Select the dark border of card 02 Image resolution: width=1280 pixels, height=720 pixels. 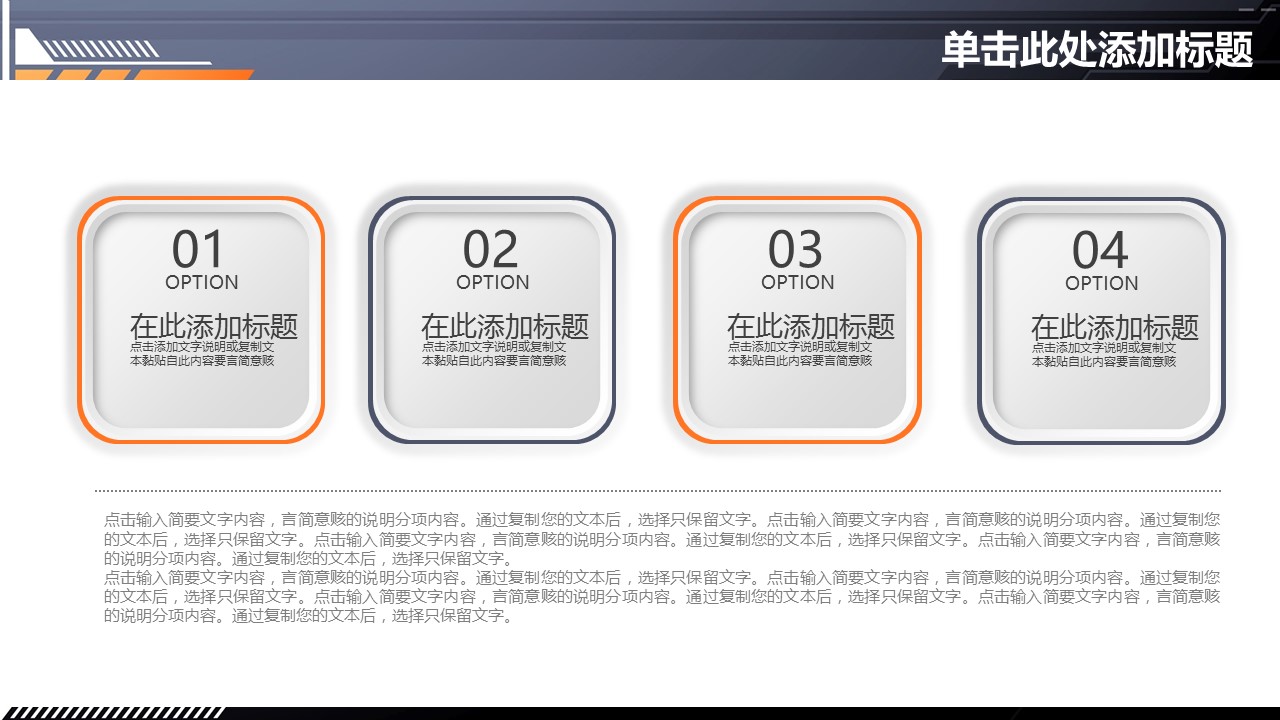coord(371,320)
